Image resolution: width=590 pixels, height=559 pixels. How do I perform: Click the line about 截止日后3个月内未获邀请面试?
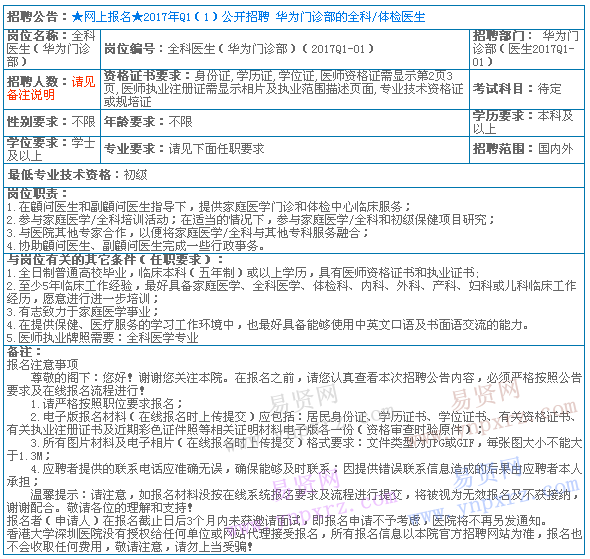[277, 521]
